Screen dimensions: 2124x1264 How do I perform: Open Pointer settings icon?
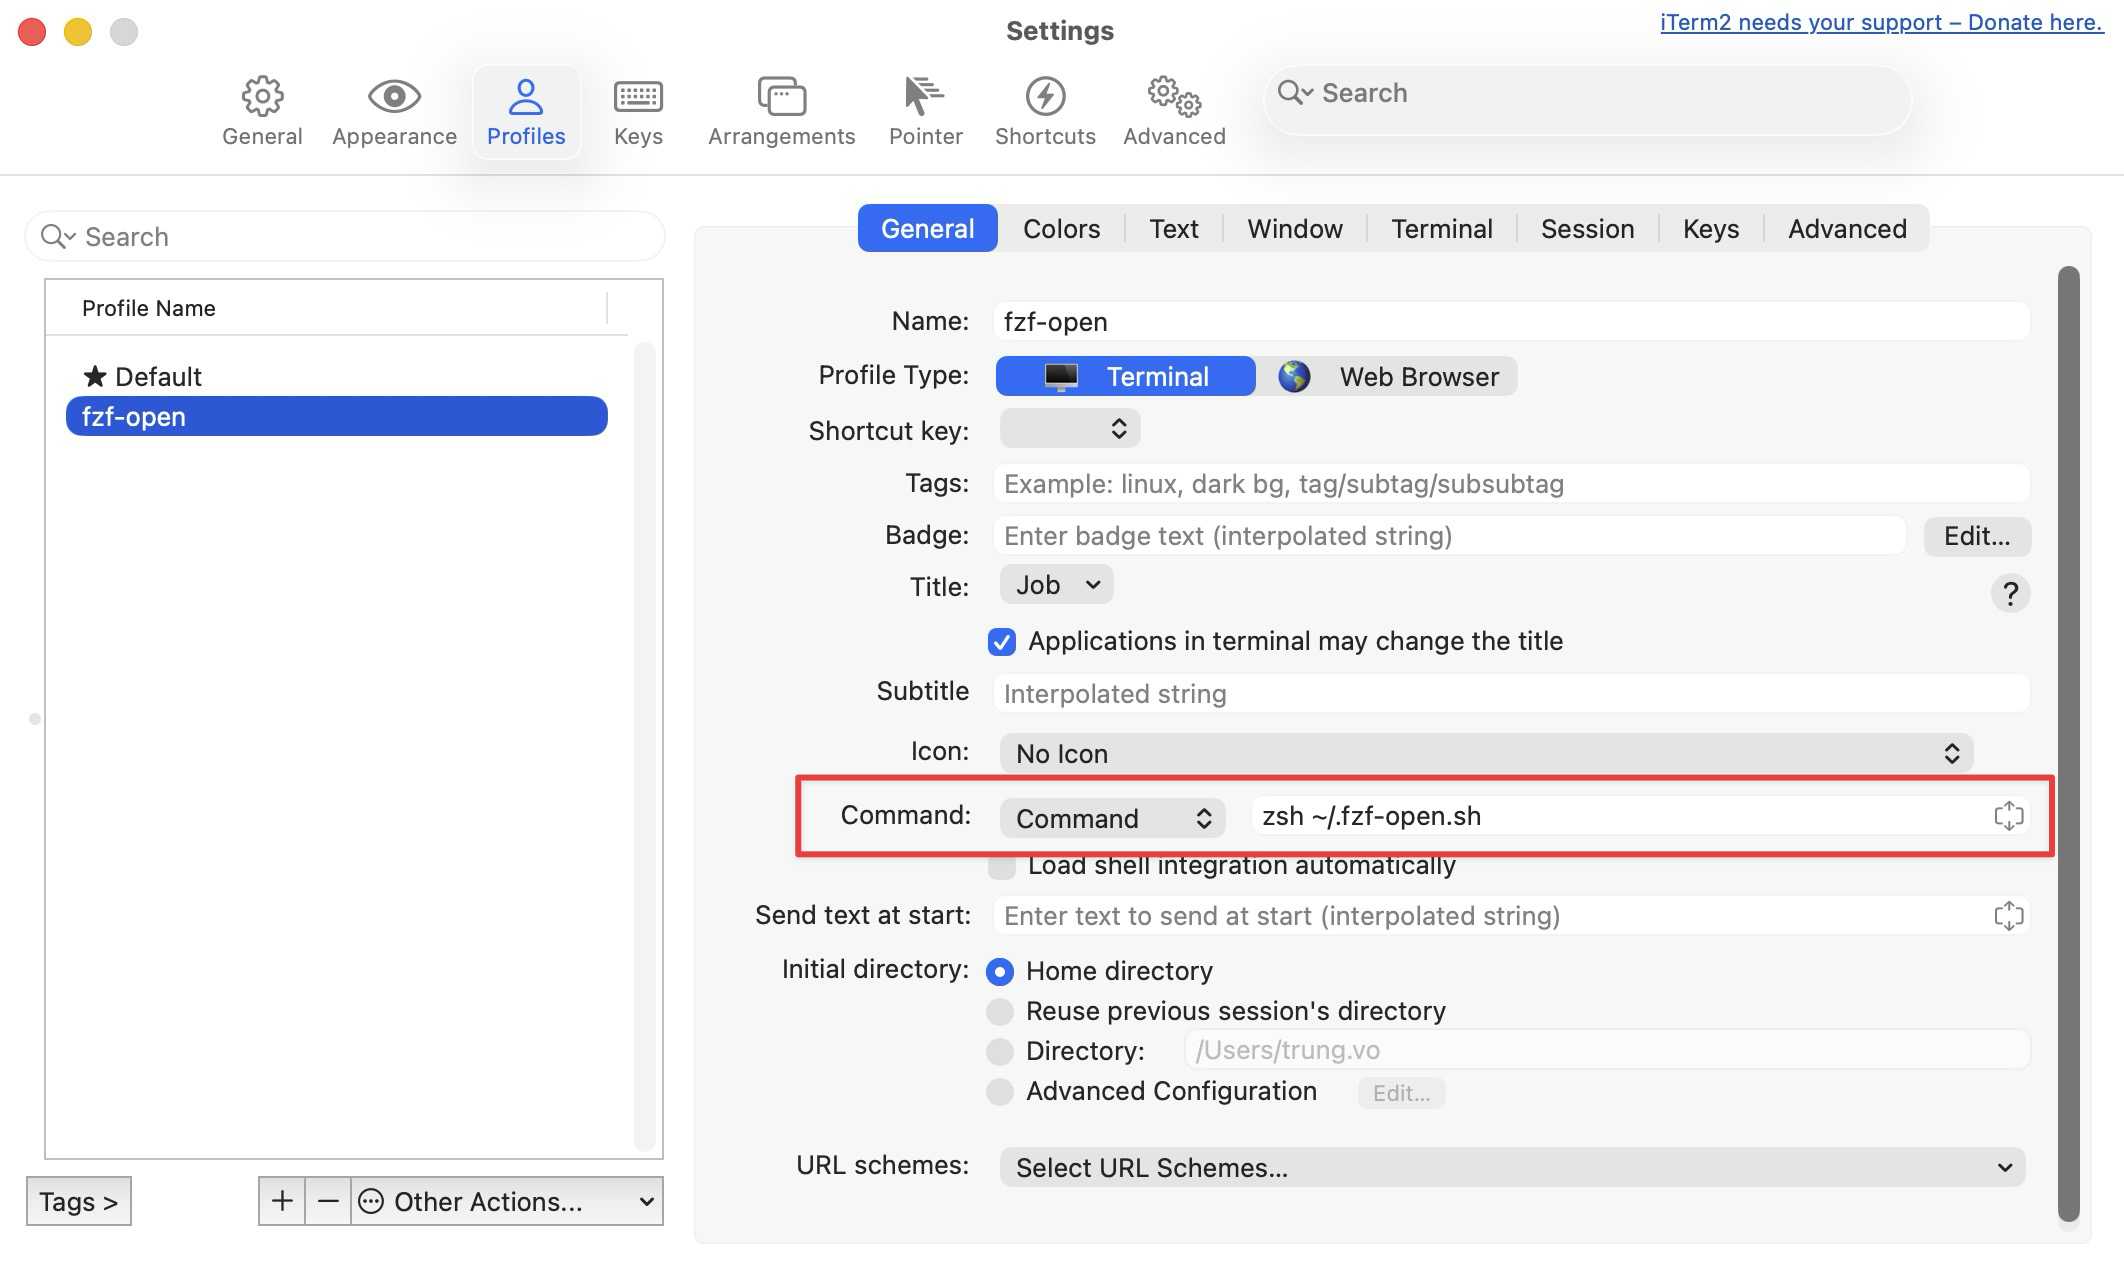925,97
